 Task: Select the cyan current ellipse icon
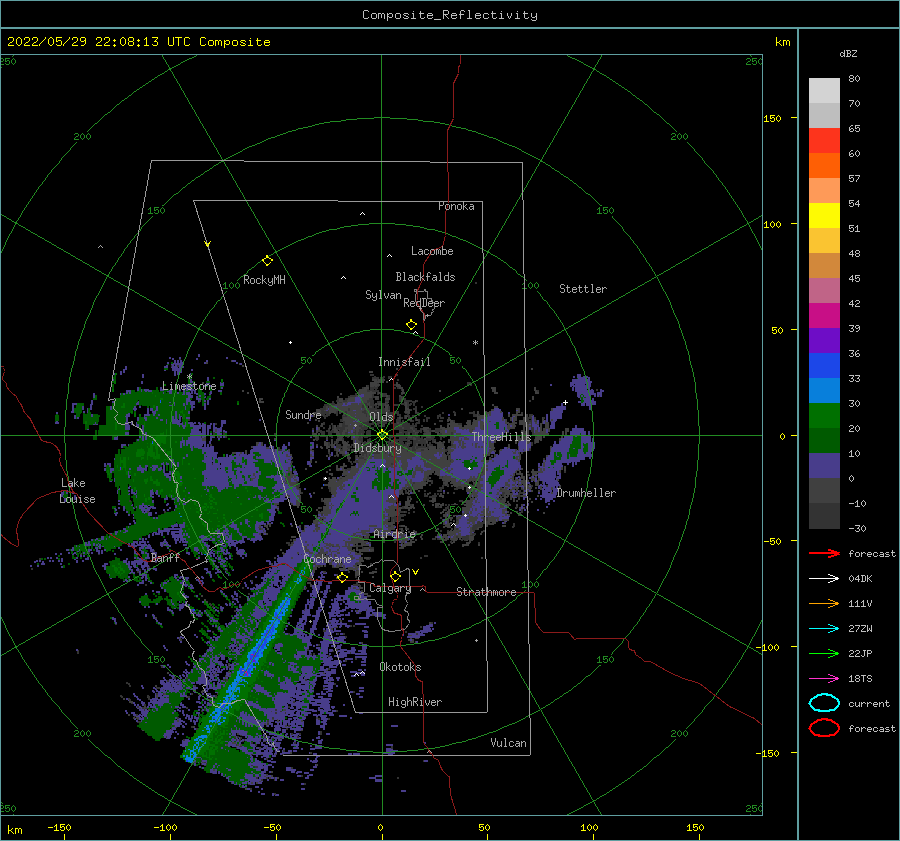tap(824, 703)
